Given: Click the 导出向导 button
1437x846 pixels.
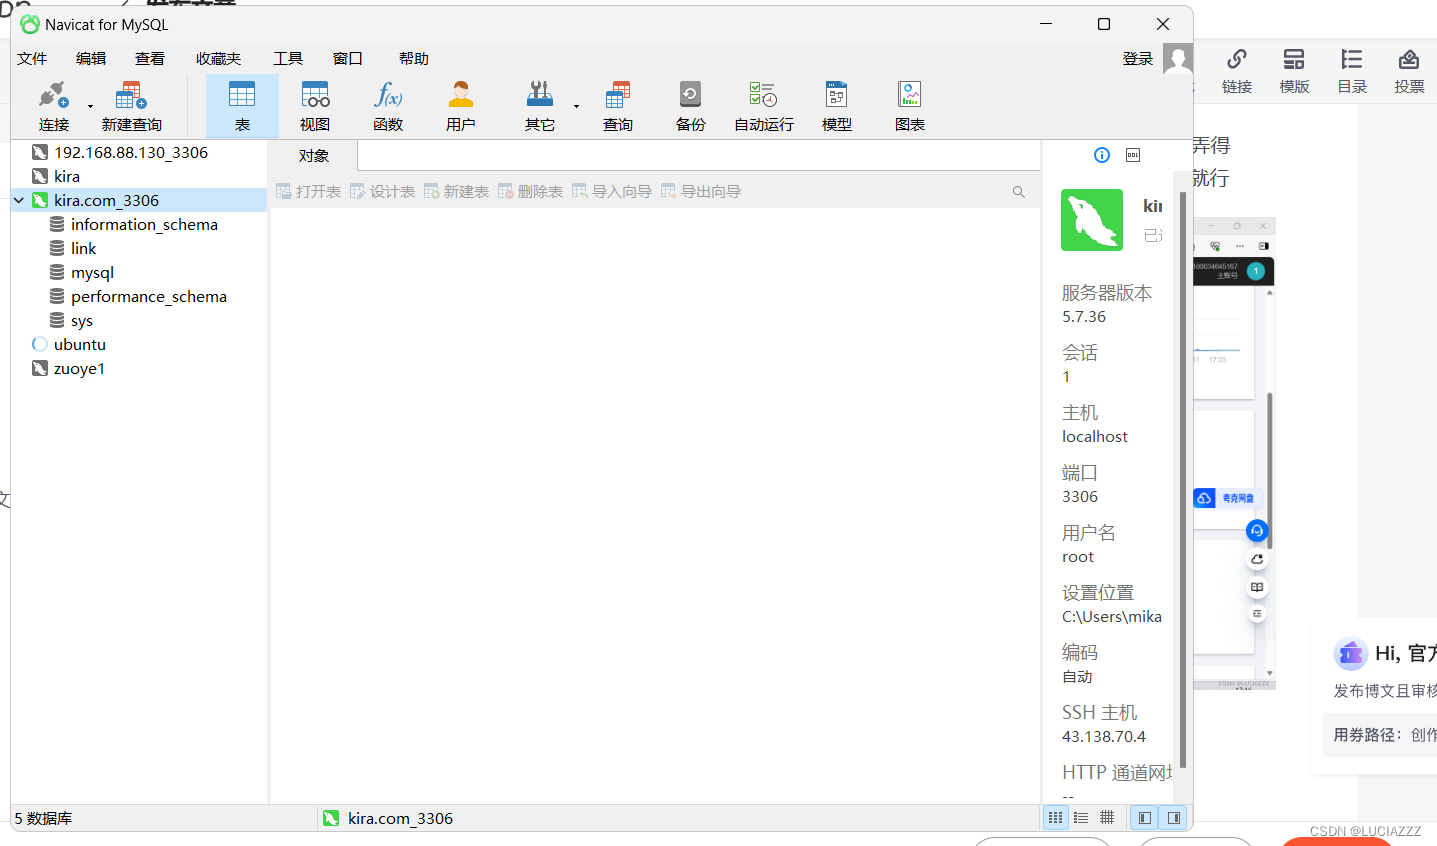Looking at the screenshot, I should click(701, 191).
